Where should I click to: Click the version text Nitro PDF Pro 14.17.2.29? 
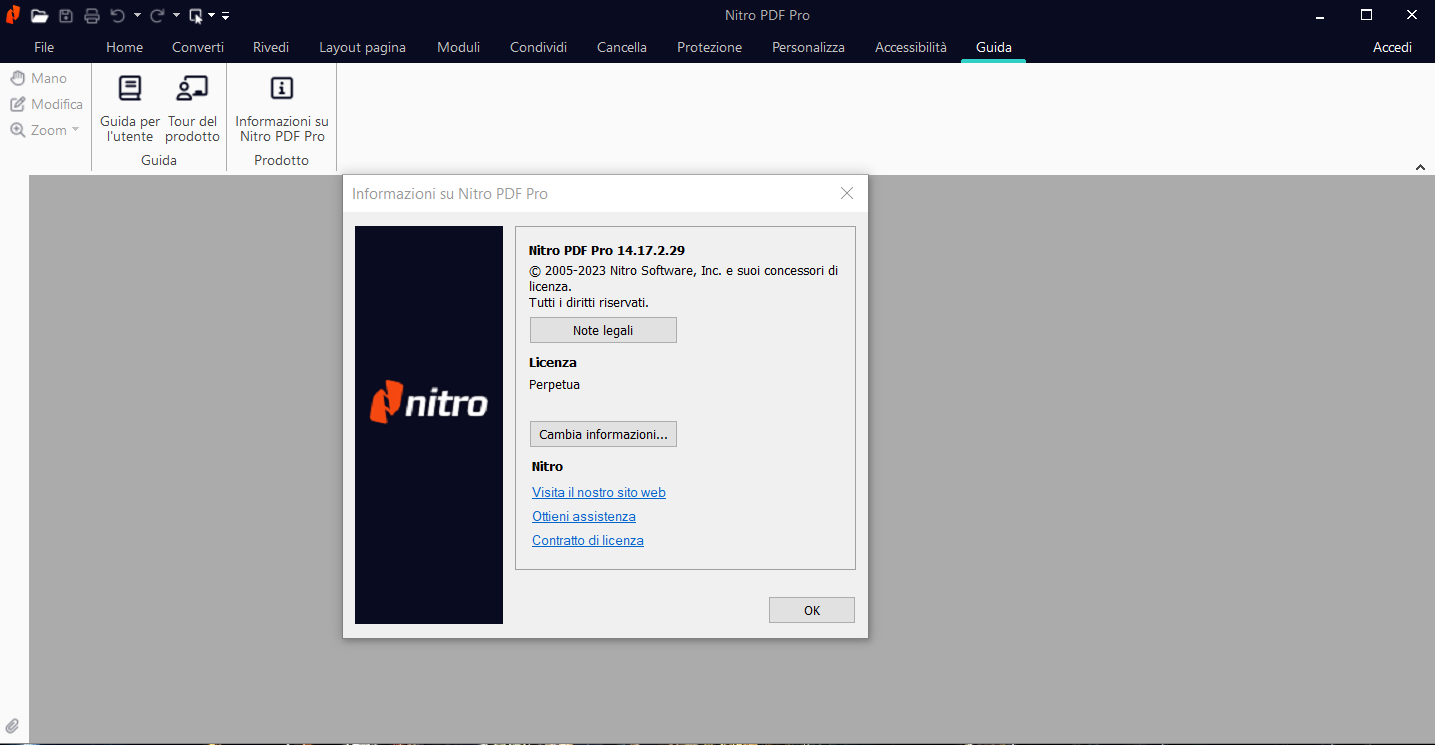[607, 251]
